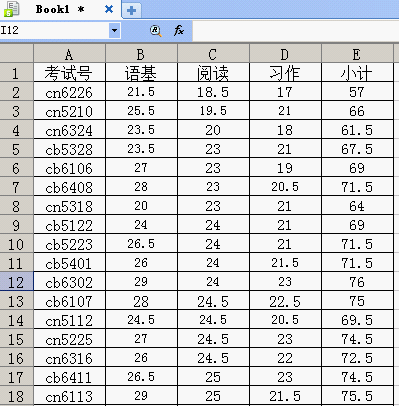This screenshot has width=400, height=407.
Task: Select row 1 header
Action: (x=17, y=72)
